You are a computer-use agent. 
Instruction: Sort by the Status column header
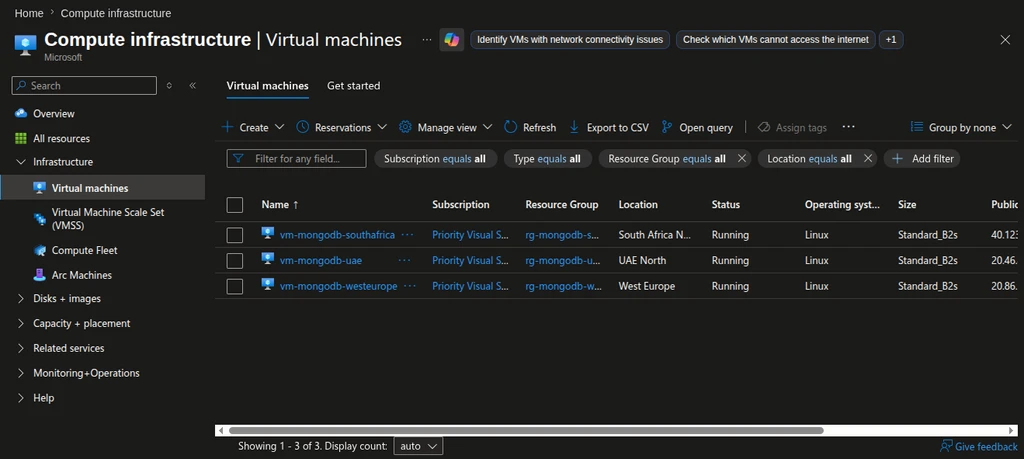[726, 205]
